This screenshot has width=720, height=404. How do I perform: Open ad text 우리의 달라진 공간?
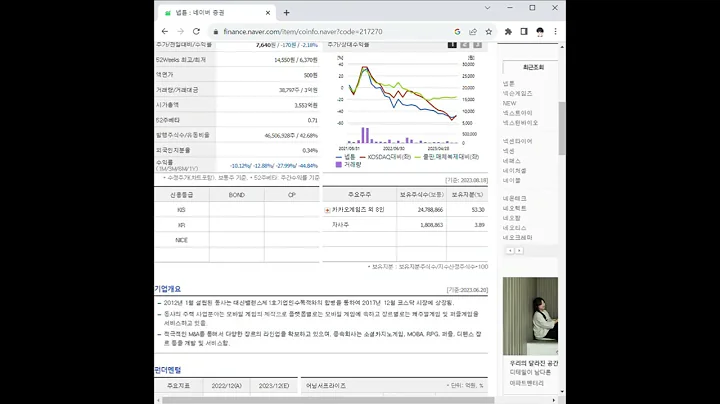pos(534,363)
